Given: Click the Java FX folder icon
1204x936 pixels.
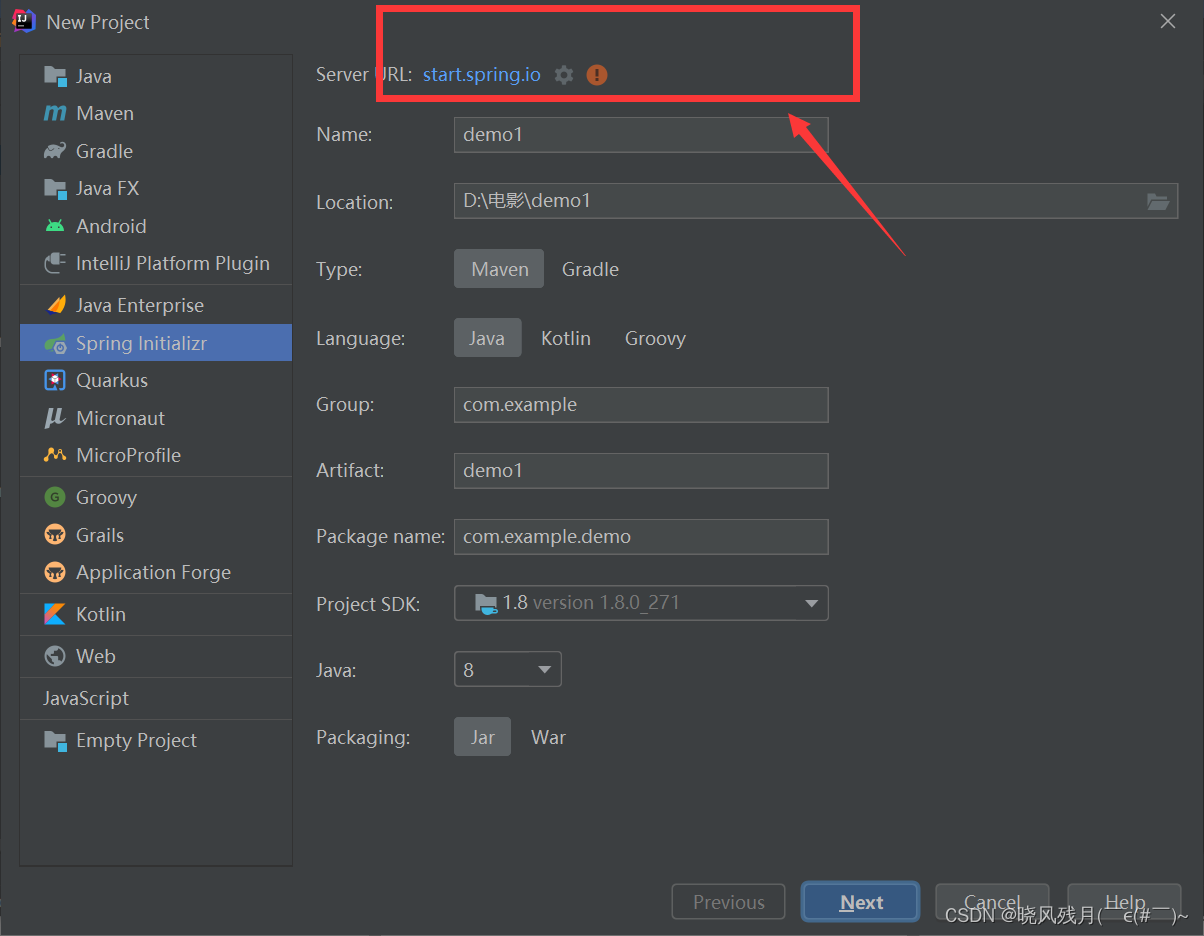Looking at the screenshot, I should 55,188.
